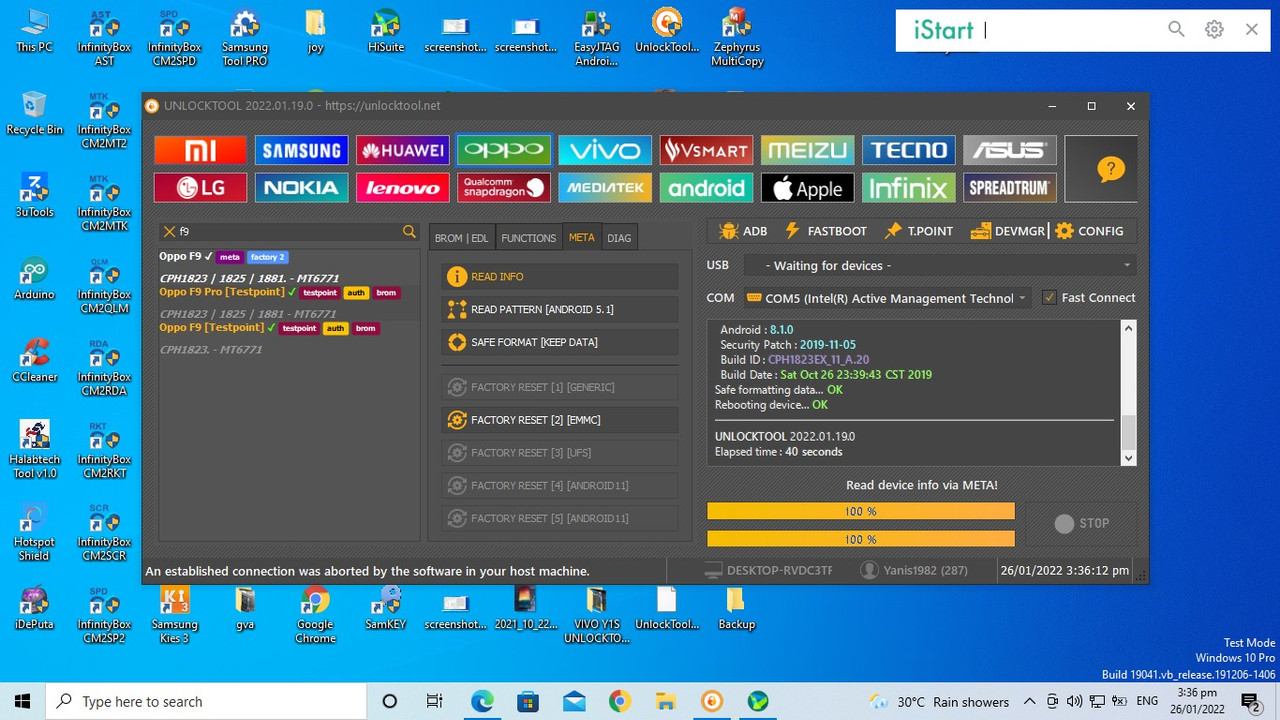Select the Nokia brand tile
The image size is (1280, 720).
[301, 187]
